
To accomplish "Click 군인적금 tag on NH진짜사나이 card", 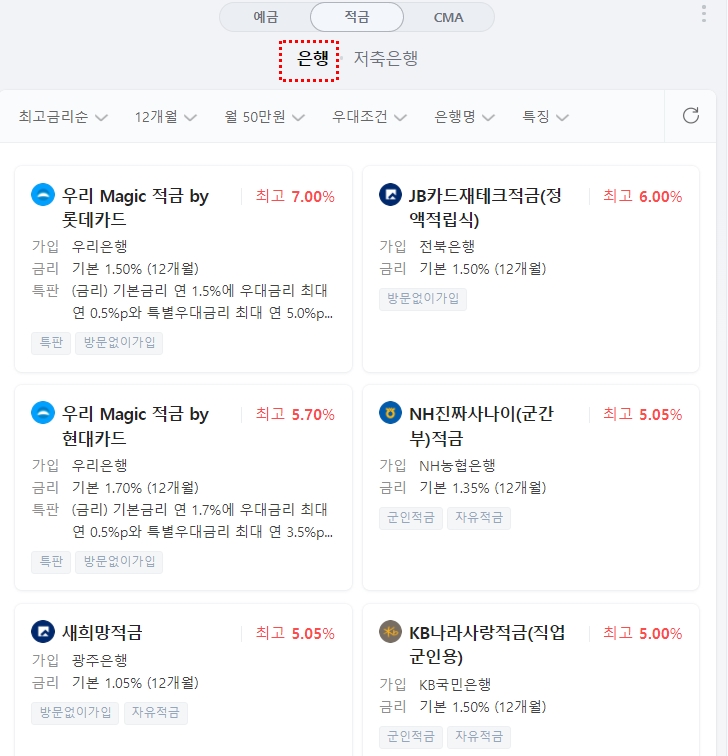I will [x=411, y=518].
